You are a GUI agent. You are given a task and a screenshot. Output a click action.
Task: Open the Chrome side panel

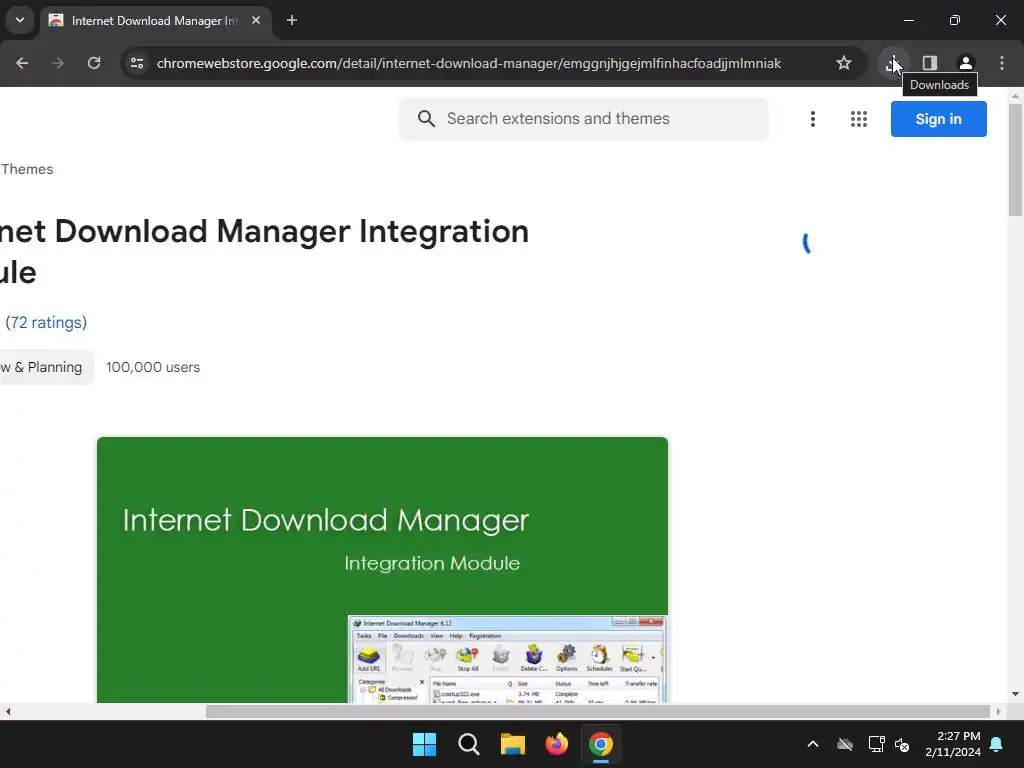(930, 63)
